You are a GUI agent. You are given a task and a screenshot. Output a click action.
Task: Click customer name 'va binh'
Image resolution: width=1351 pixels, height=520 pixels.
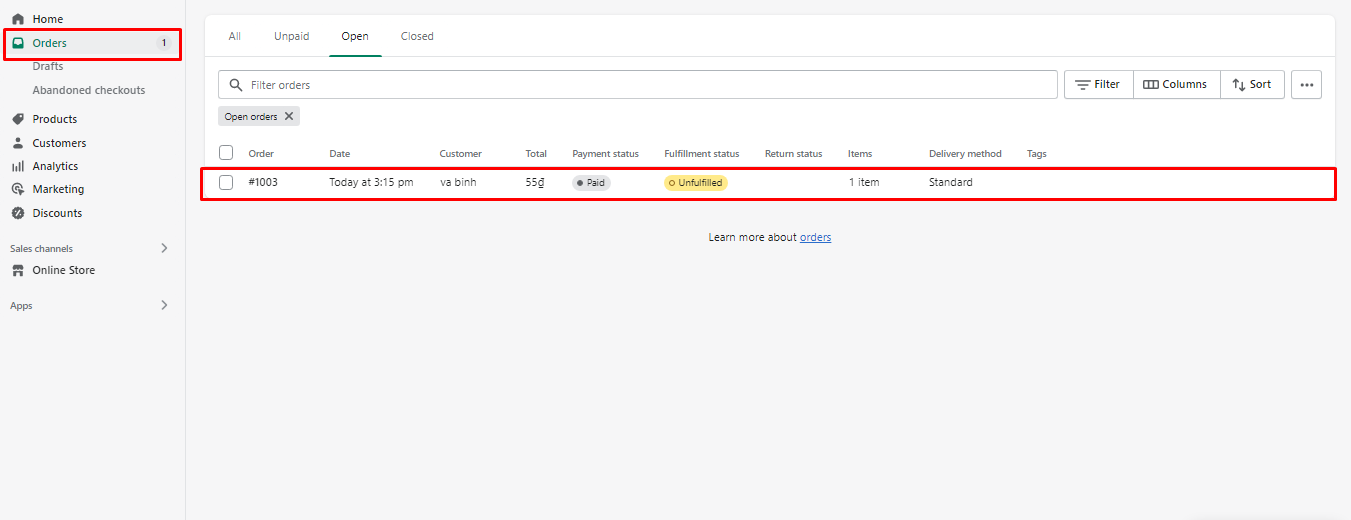coord(458,182)
